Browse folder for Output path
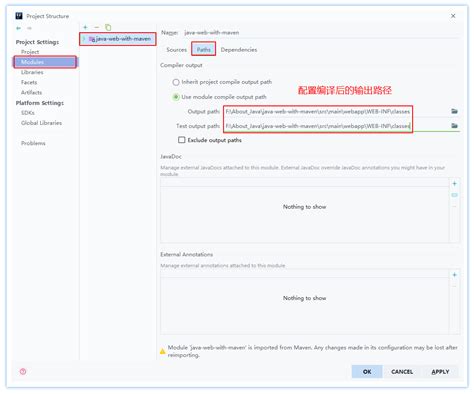The width and height of the screenshot is (474, 394). [x=454, y=111]
